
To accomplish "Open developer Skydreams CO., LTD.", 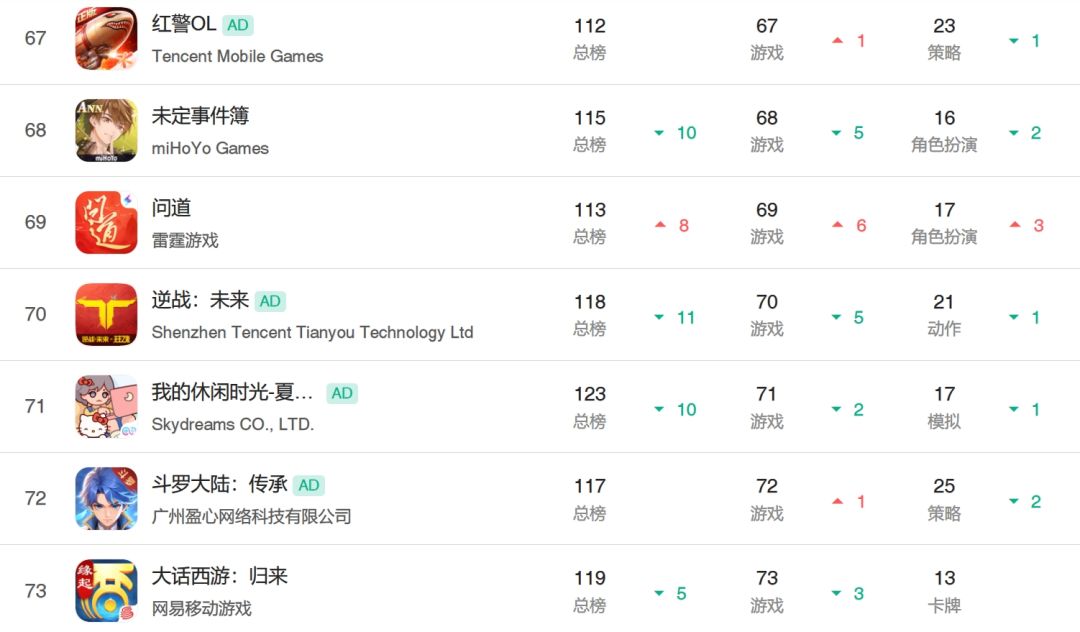I will [x=232, y=424].
